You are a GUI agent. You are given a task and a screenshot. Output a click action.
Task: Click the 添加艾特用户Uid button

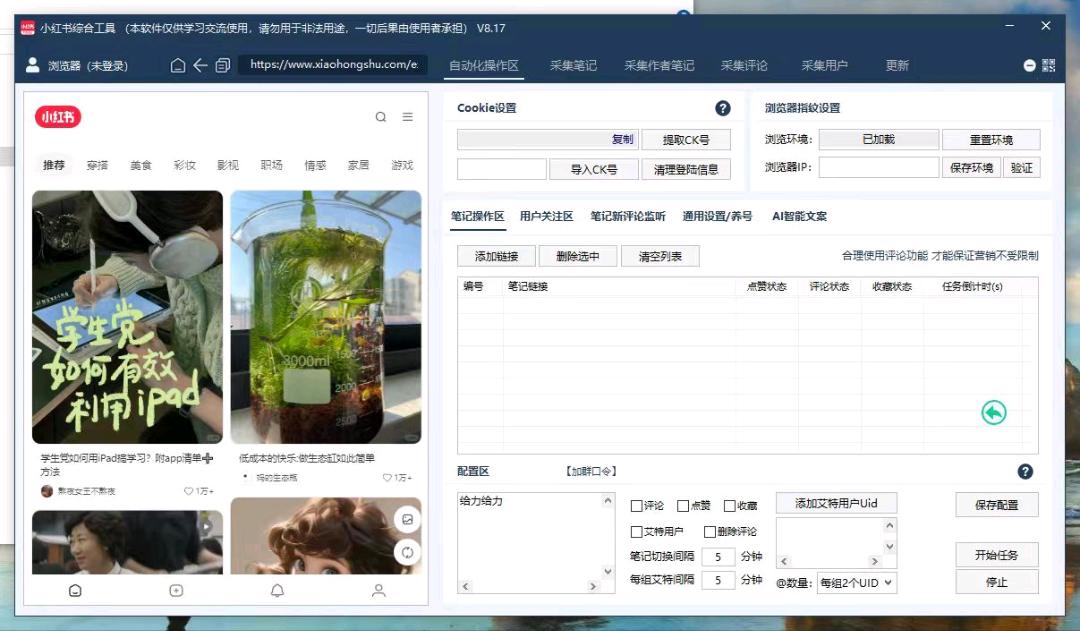tap(836, 504)
